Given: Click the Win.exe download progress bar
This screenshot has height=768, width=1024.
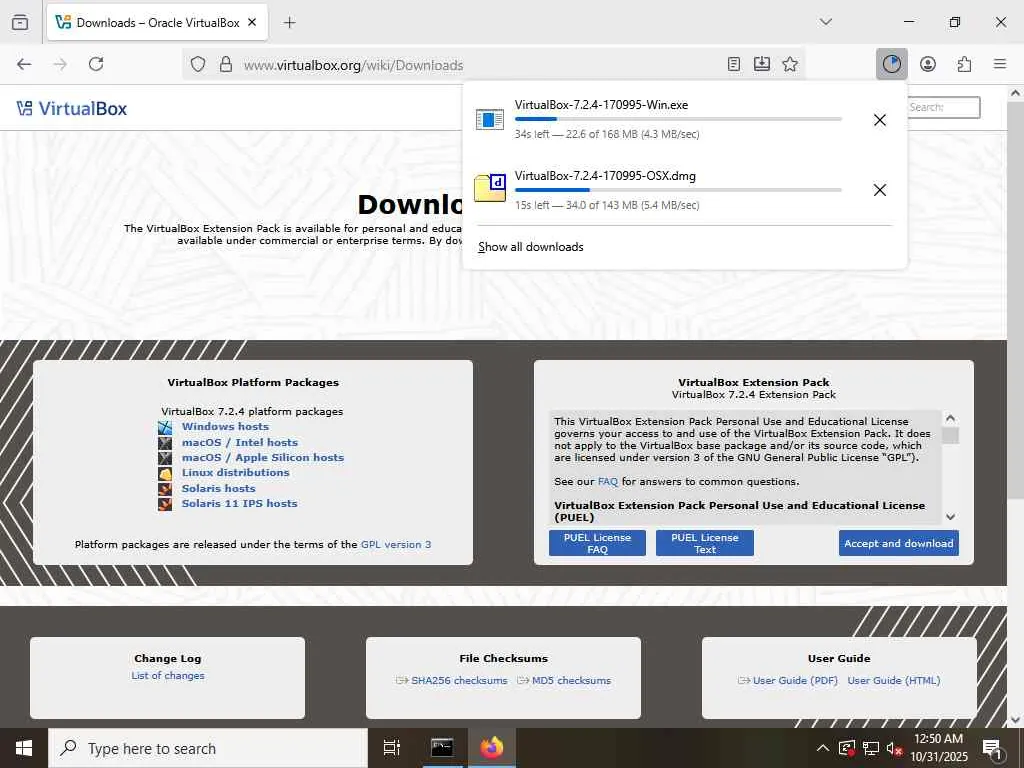Looking at the screenshot, I should click(678, 119).
